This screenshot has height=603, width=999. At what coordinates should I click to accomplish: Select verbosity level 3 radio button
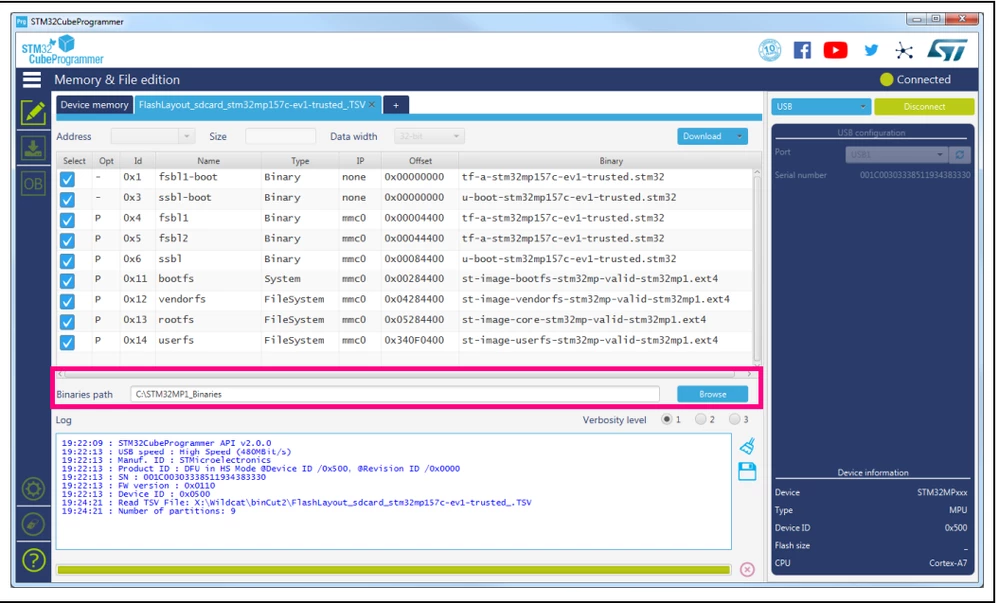click(735, 419)
